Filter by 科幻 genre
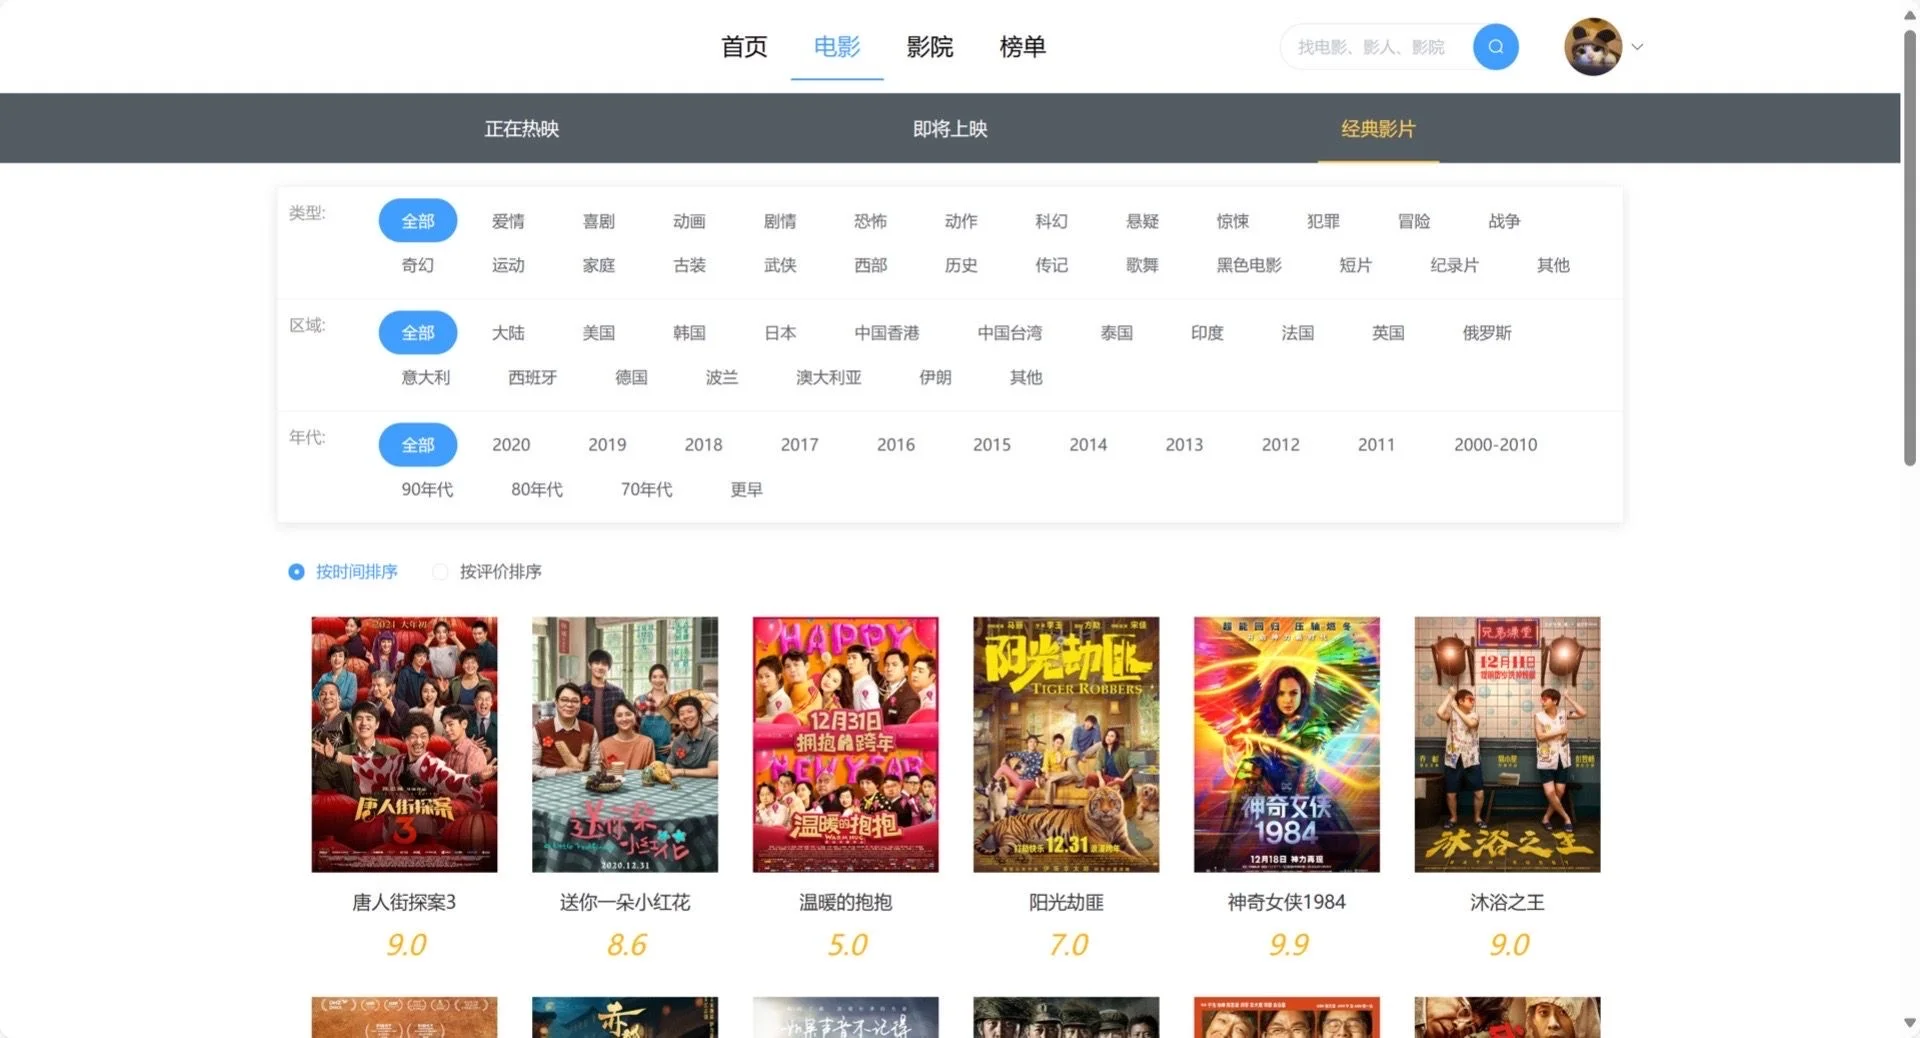The width and height of the screenshot is (1920, 1038). (1051, 221)
